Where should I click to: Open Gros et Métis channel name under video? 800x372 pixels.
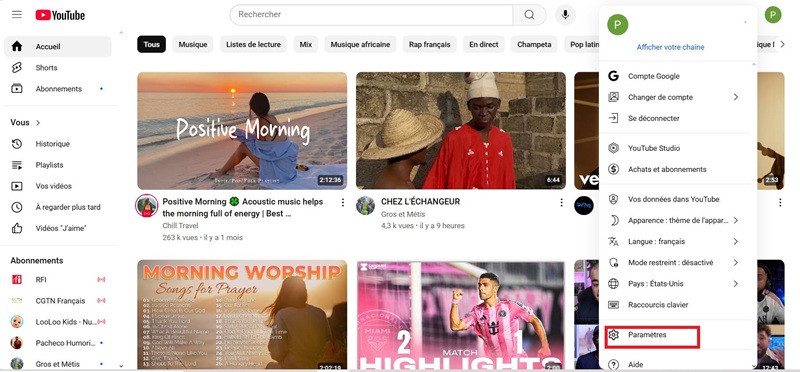click(x=403, y=214)
